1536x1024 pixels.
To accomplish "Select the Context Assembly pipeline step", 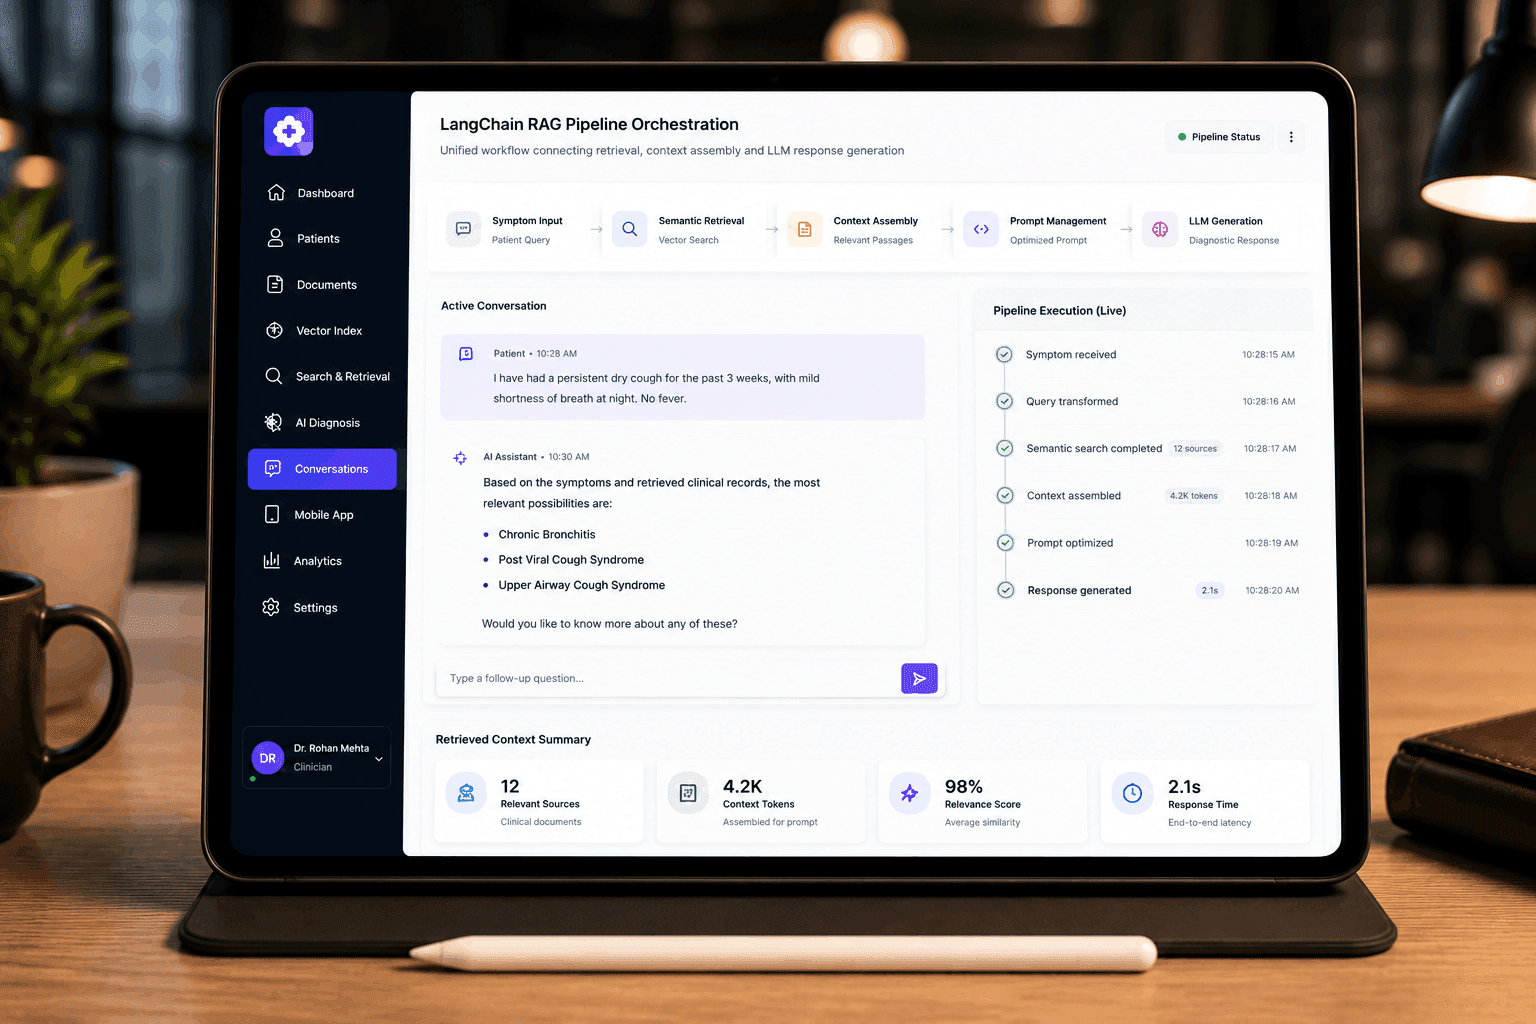I will (x=857, y=229).
